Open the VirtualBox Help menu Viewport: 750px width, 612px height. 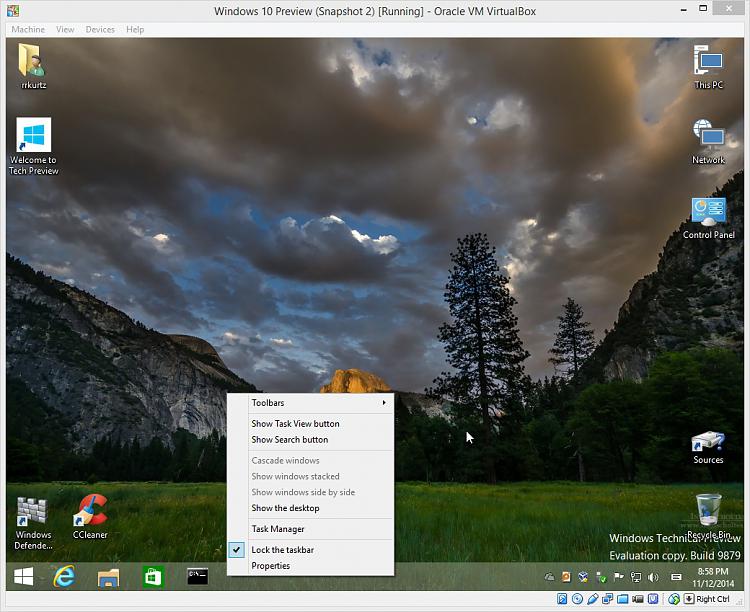point(135,29)
